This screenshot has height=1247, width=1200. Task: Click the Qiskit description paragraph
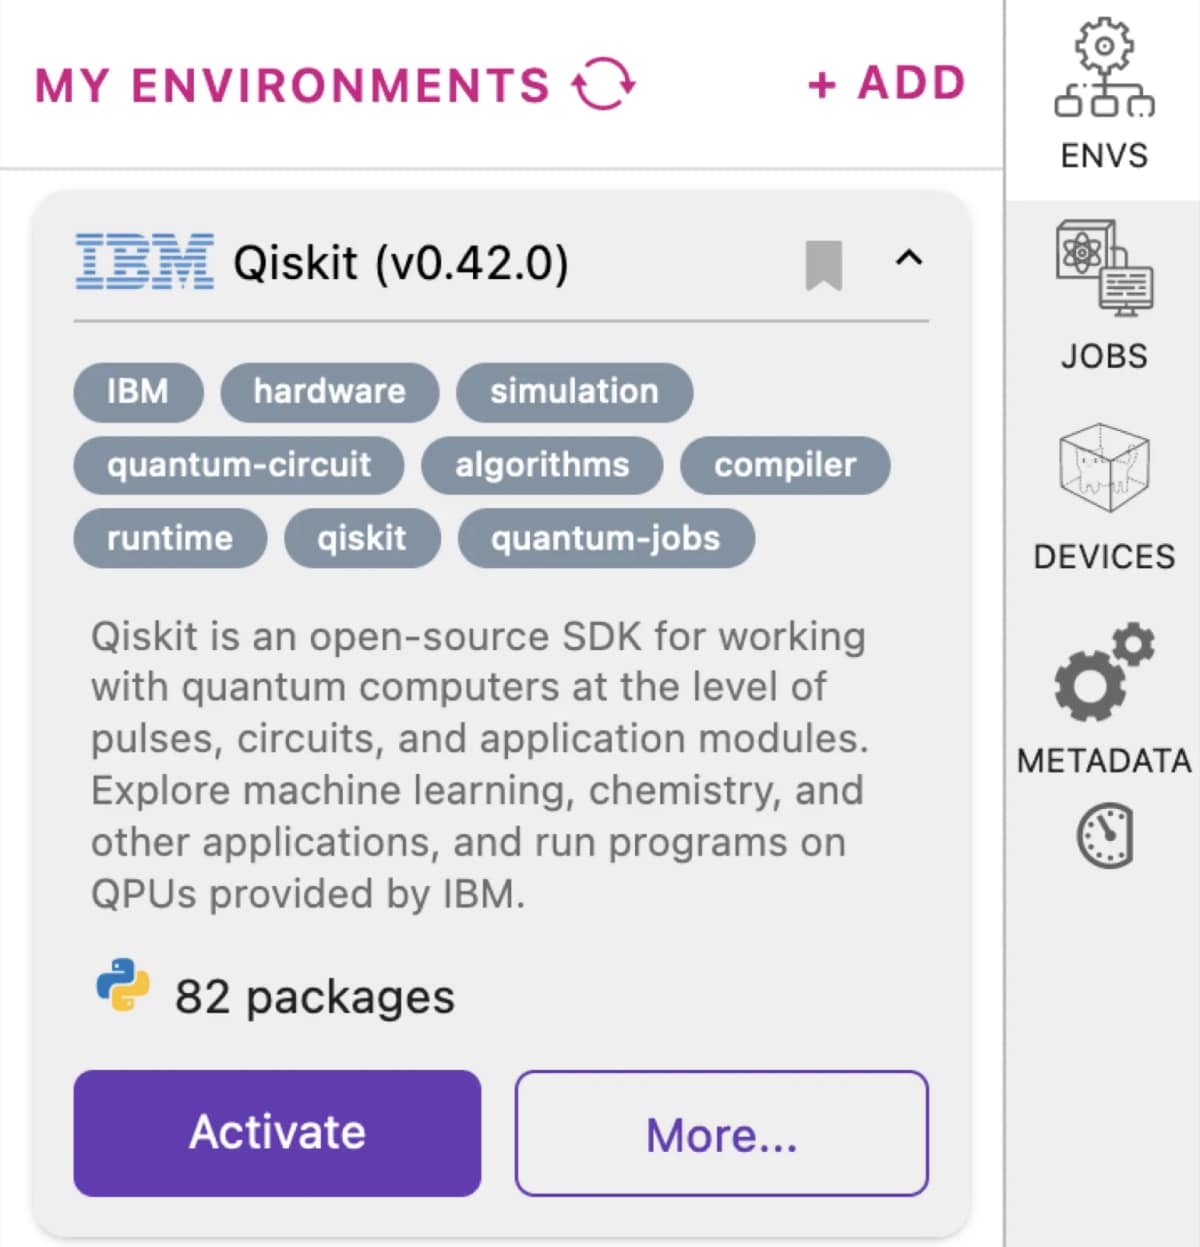click(x=480, y=765)
